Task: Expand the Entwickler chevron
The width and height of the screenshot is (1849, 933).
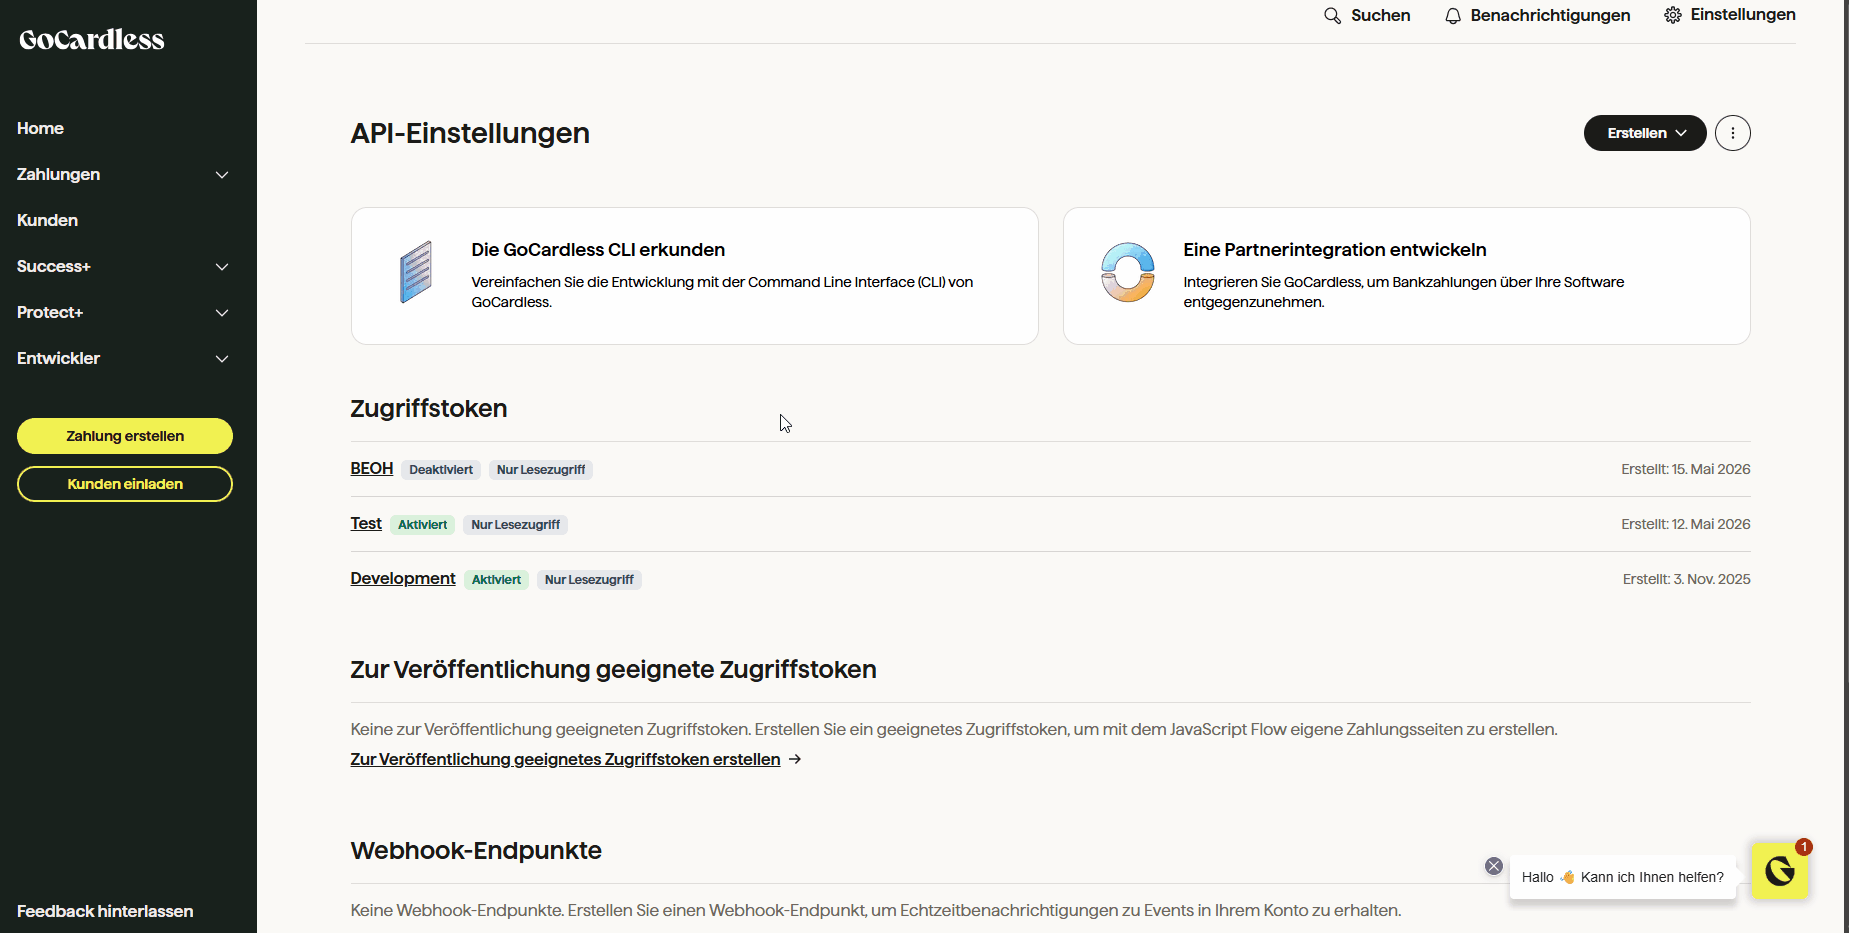Action: [222, 359]
